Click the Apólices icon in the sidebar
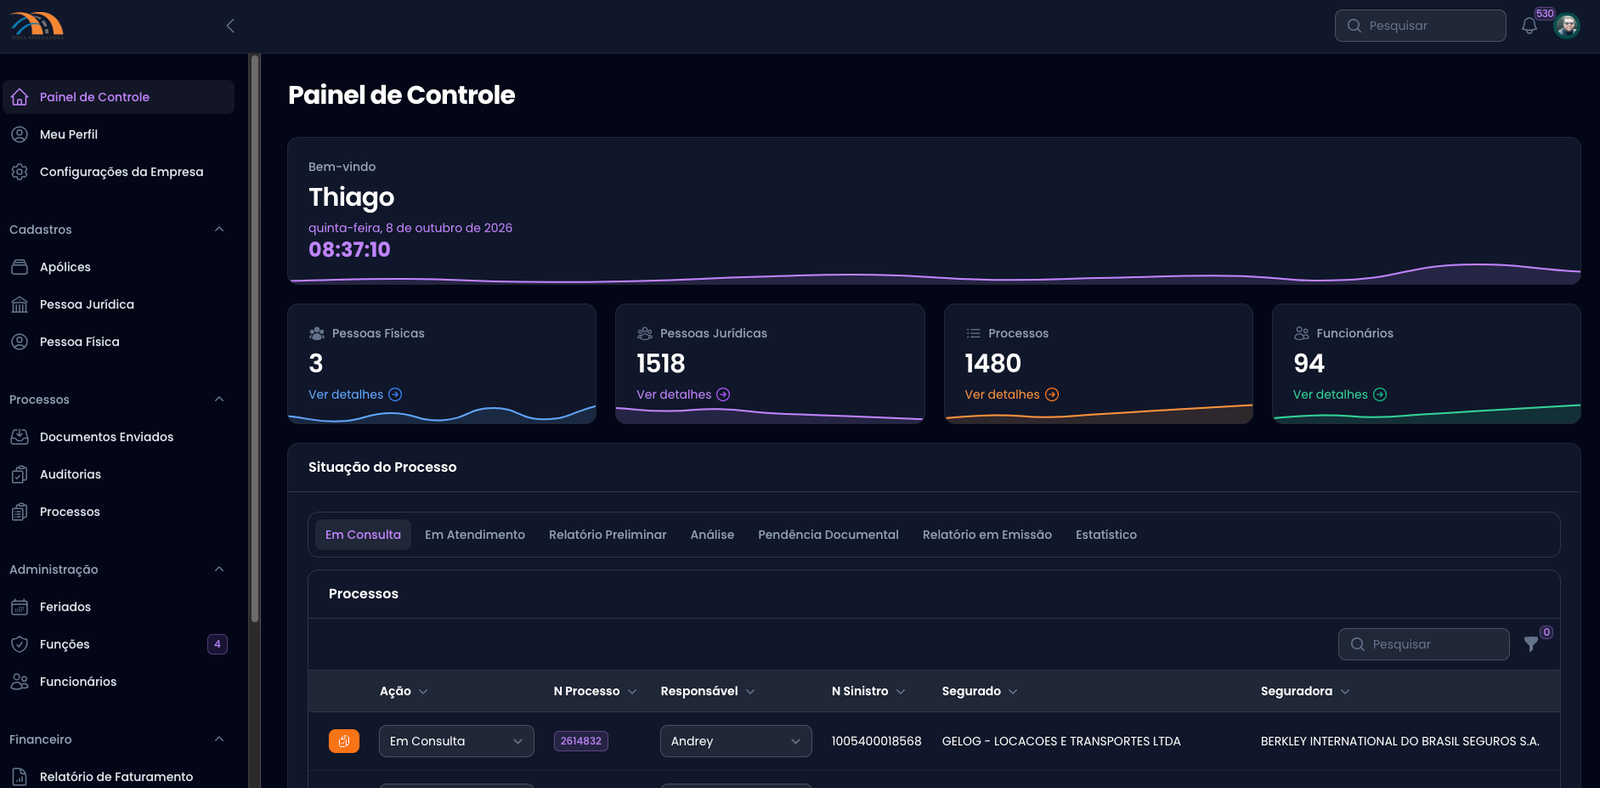This screenshot has width=1600, height=788. pyautogui.click(x=19, y=267)
